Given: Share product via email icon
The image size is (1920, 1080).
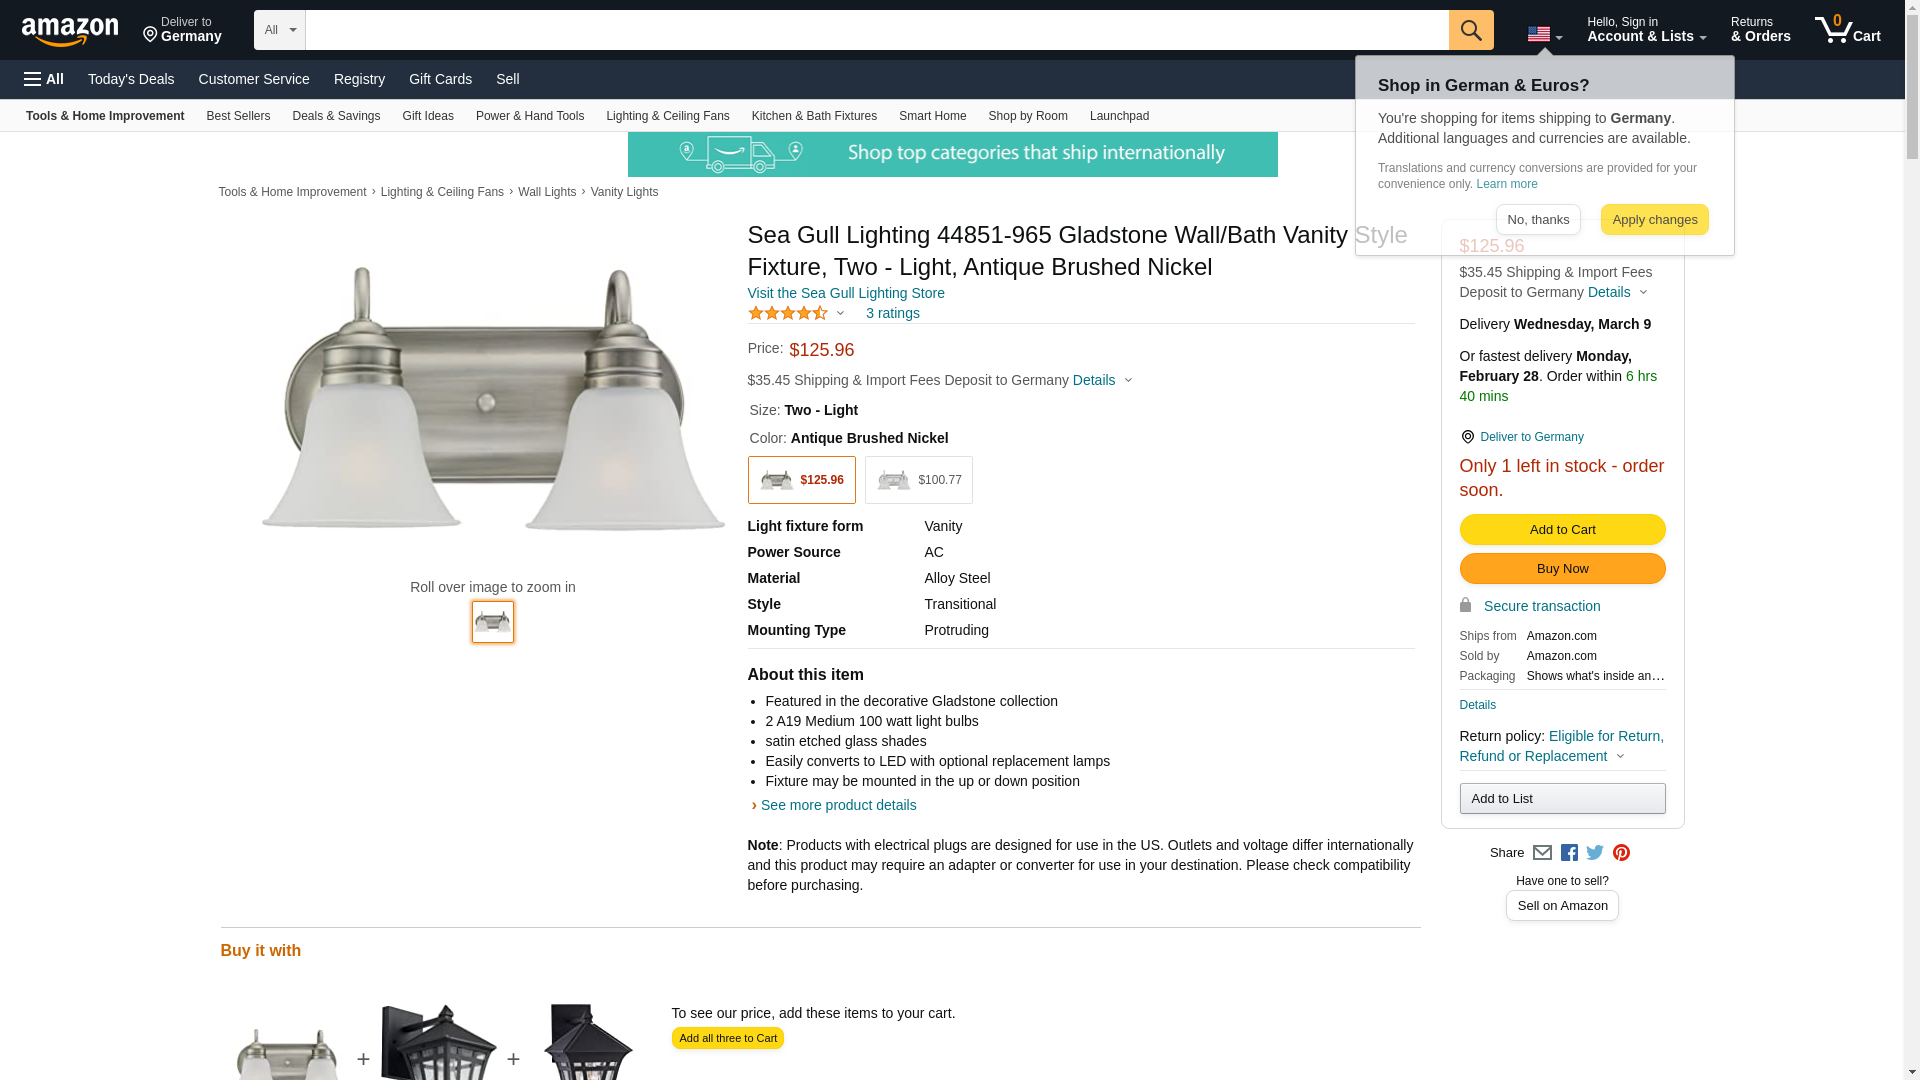Looking at the screenshot, I should [1542, 853].
